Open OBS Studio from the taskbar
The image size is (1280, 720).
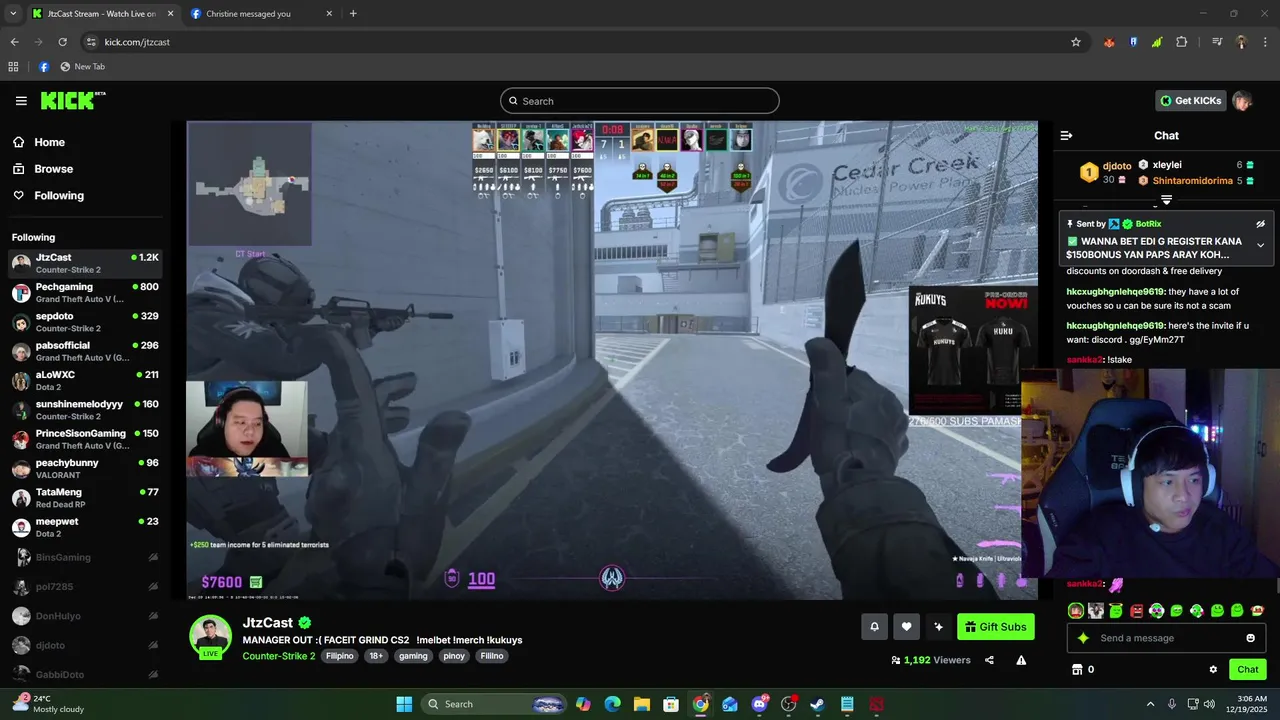point(788,704)
